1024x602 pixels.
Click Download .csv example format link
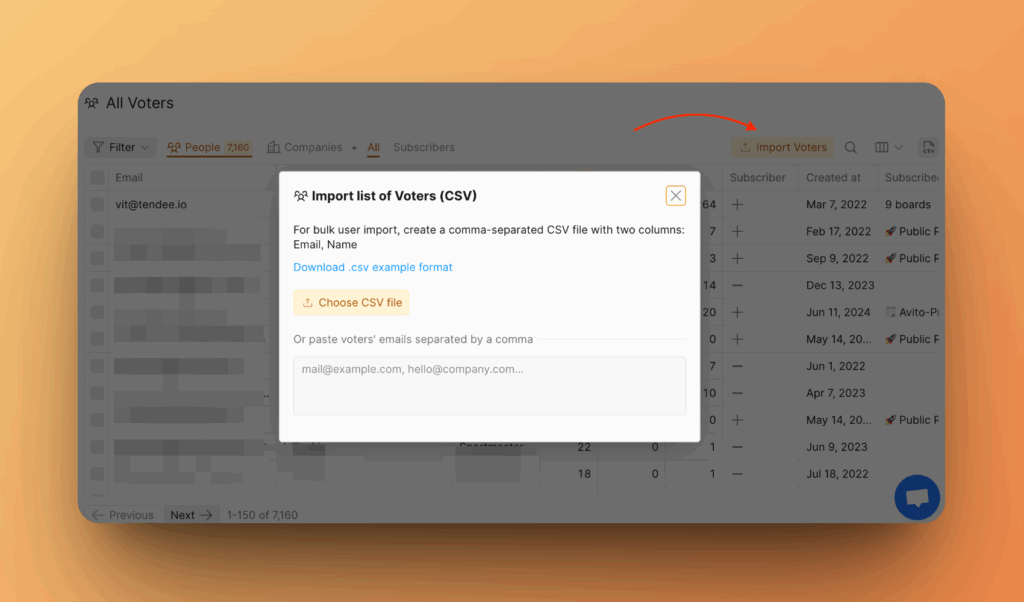(x=373, y=268)
